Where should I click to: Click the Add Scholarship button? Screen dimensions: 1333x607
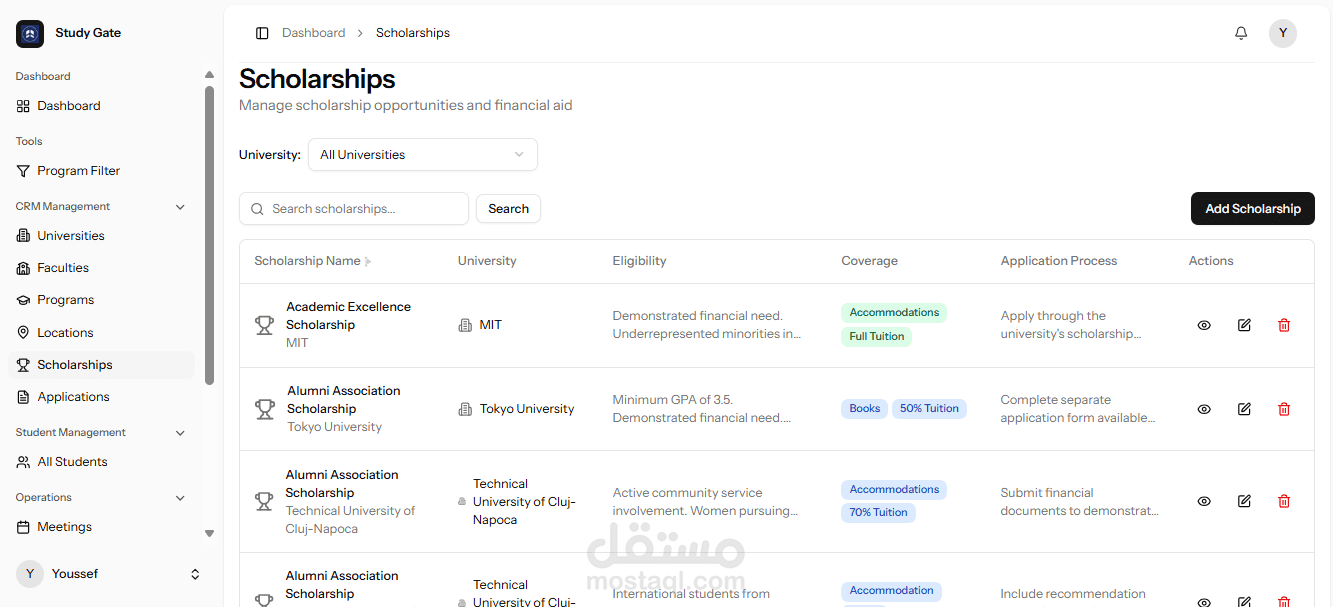(x=1252, y=209)
